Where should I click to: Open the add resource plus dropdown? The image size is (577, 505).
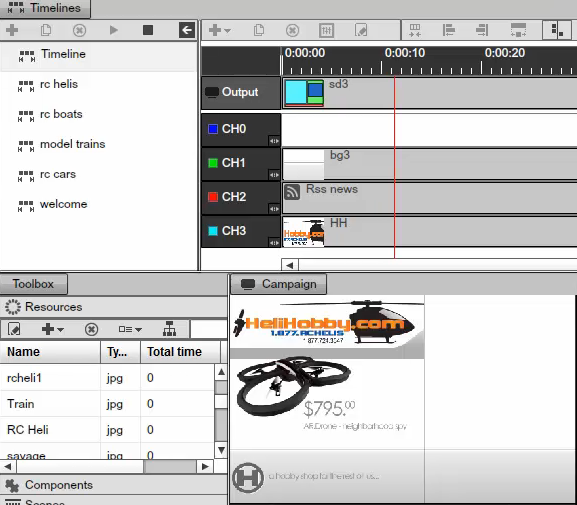53,329
